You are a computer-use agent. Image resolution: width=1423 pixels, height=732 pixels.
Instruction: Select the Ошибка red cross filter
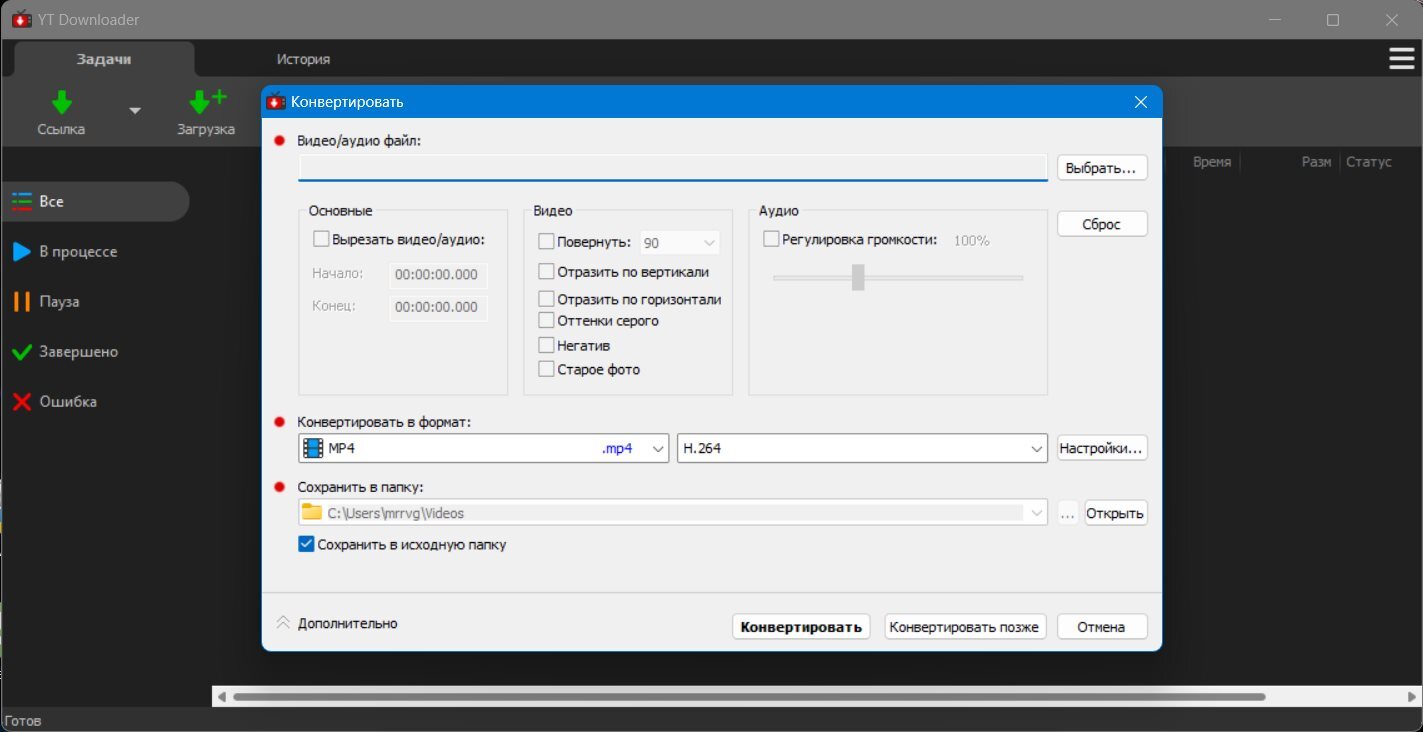point(22,402)
